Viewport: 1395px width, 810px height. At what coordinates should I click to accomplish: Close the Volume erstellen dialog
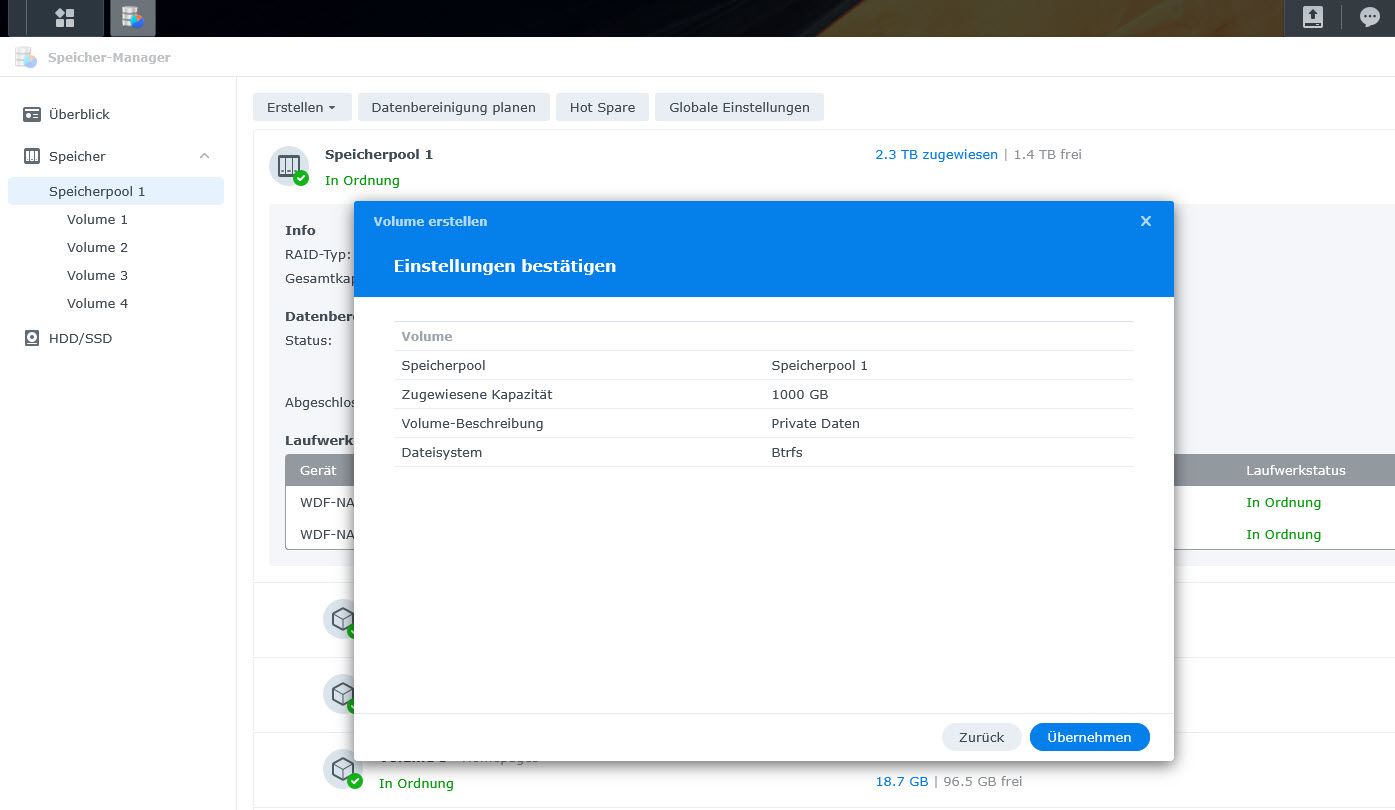(1146, 221)
